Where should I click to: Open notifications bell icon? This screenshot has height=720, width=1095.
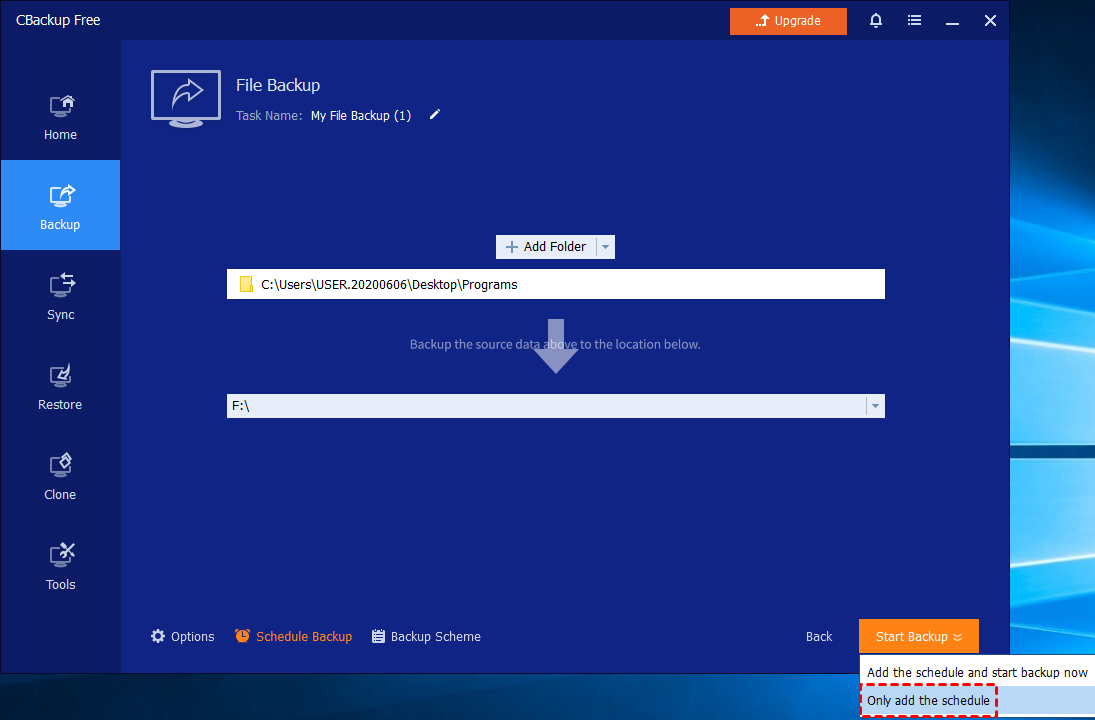click(876, 21)
